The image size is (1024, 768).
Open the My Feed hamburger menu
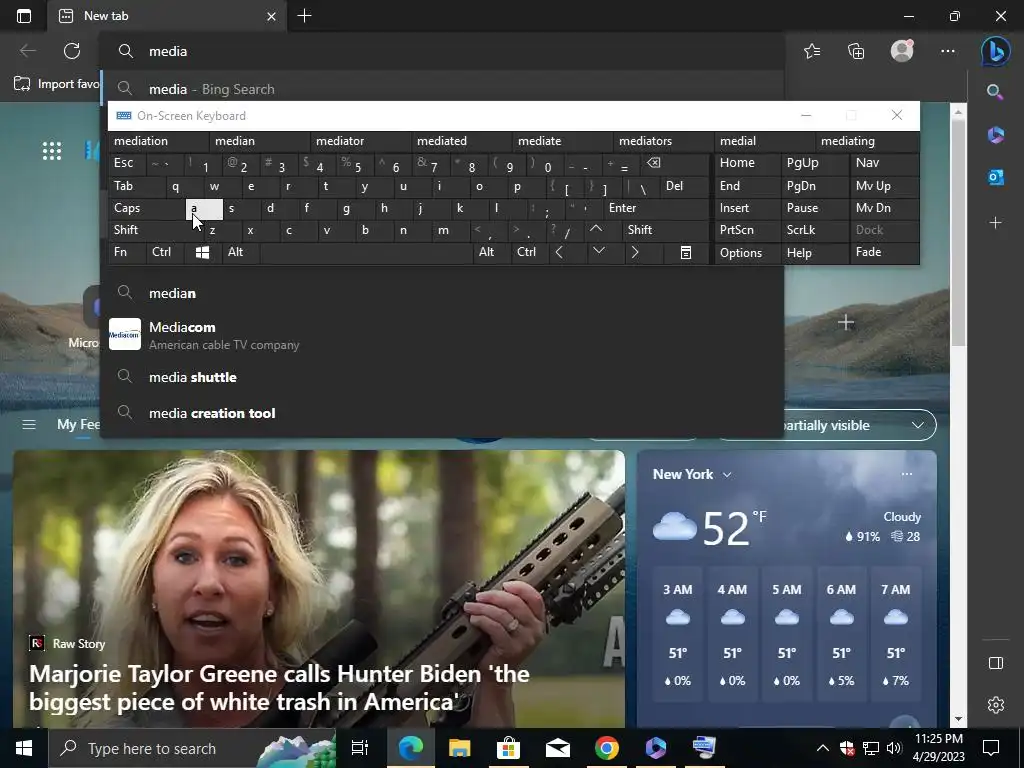point(29,424)
